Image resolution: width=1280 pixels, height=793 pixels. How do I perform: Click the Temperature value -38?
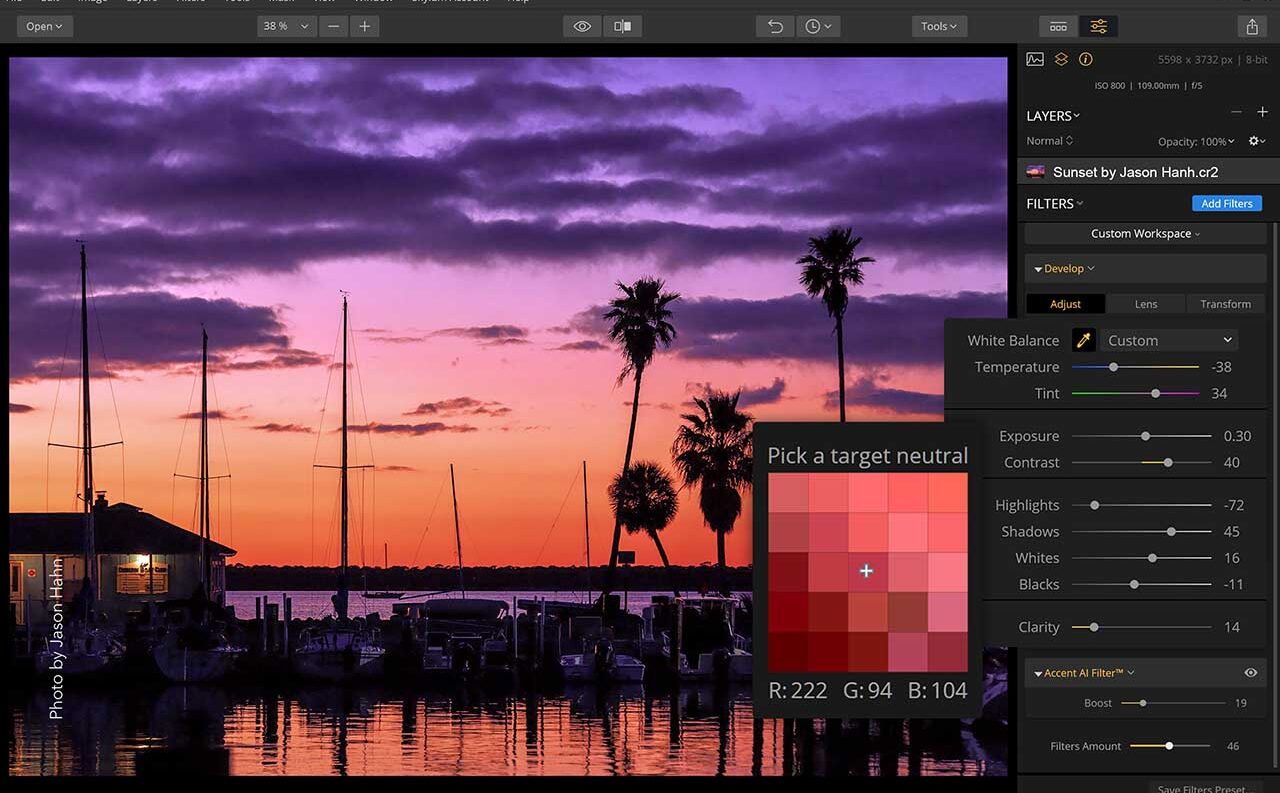(x=1221, y=367)
